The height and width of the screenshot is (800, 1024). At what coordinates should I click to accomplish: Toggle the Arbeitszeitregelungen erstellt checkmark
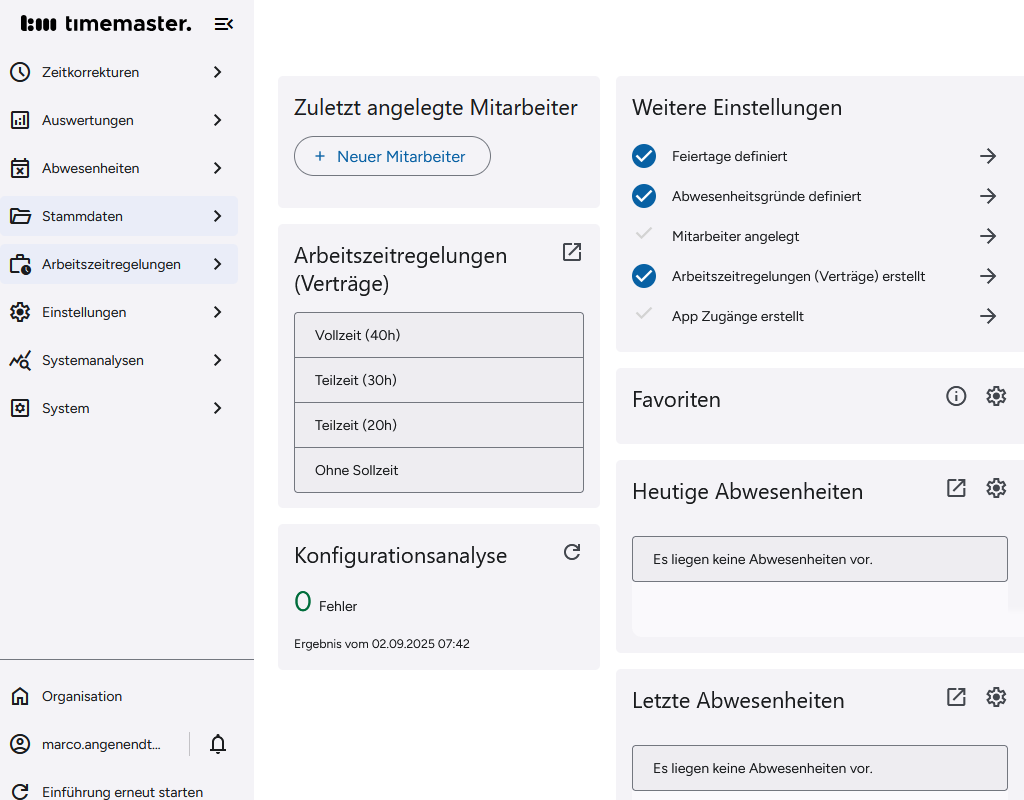pyautogui.click(x=643, y=276)
